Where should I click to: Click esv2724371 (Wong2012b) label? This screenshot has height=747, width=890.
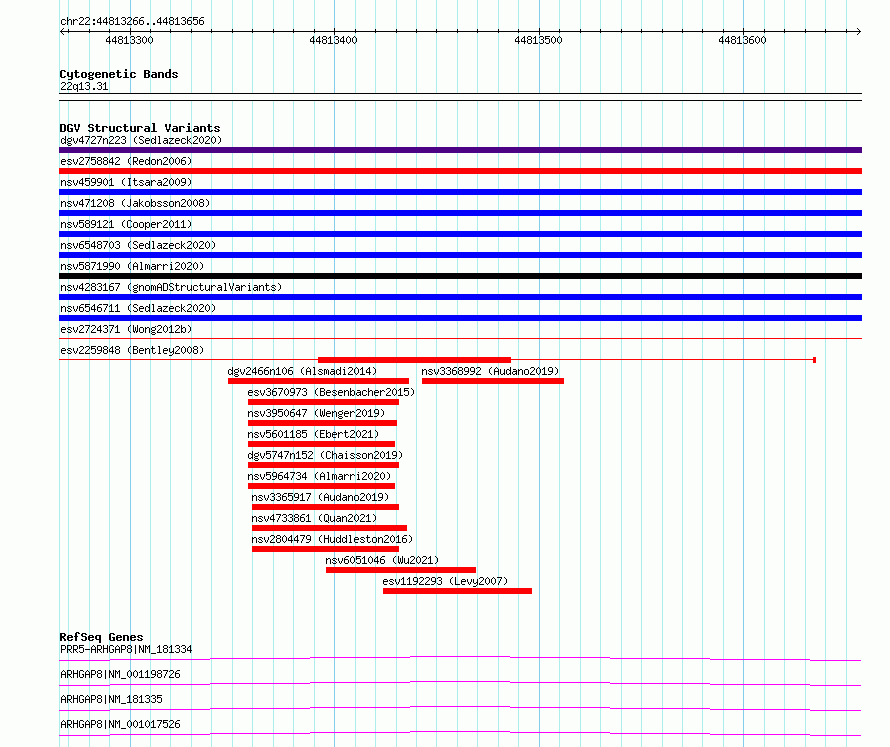126,329
